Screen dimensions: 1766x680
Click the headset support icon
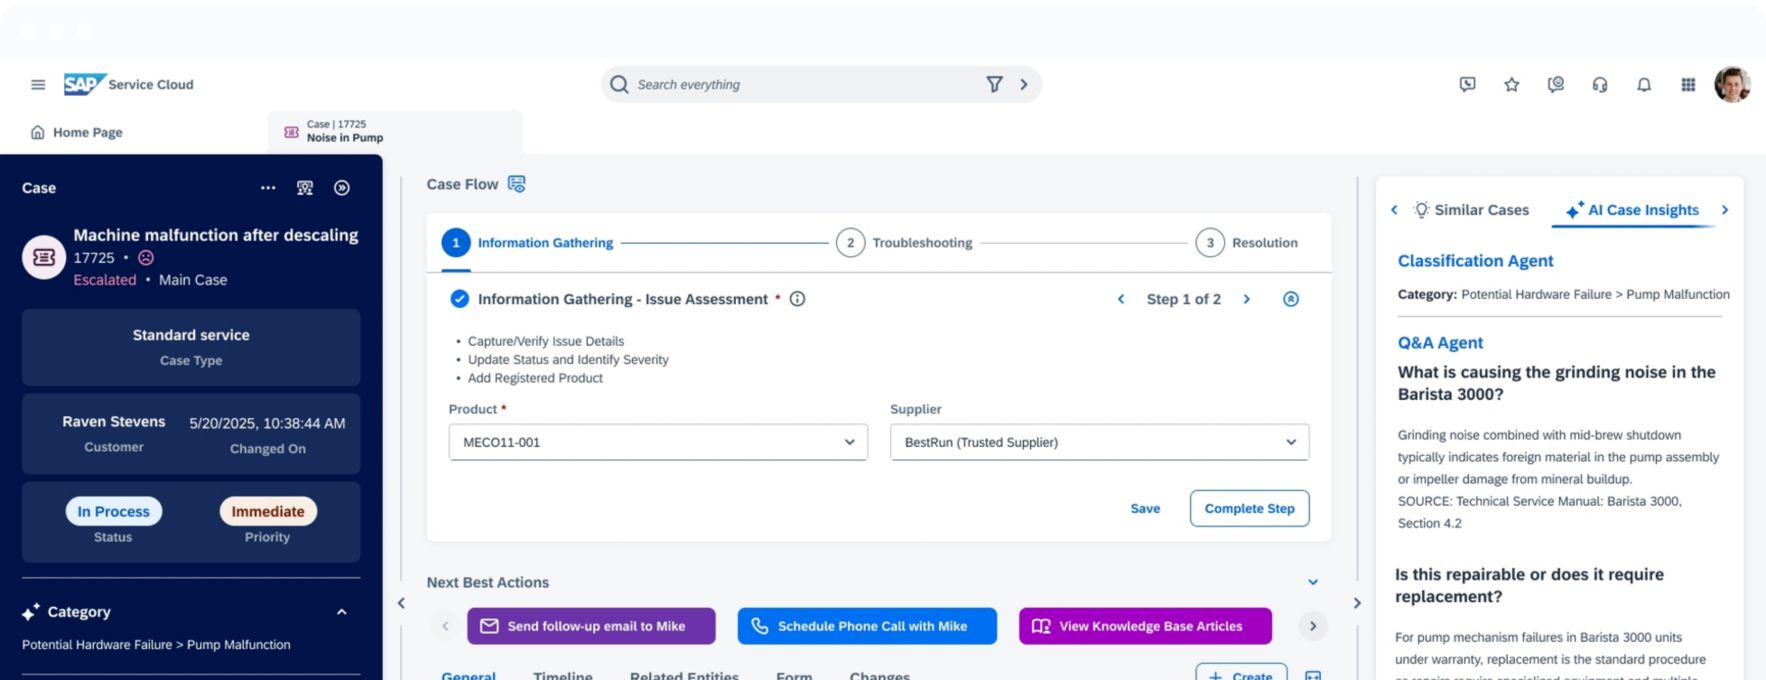(1599, 85)
